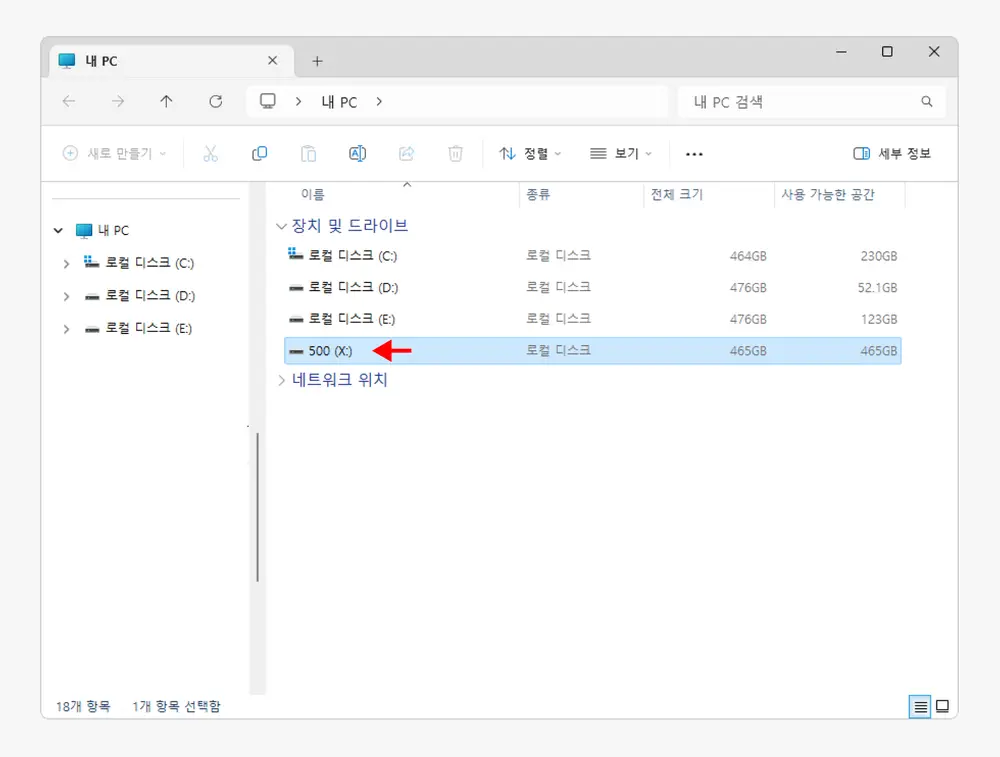
Task: Open the 보기 view dropdown
Action: point(620,153)
